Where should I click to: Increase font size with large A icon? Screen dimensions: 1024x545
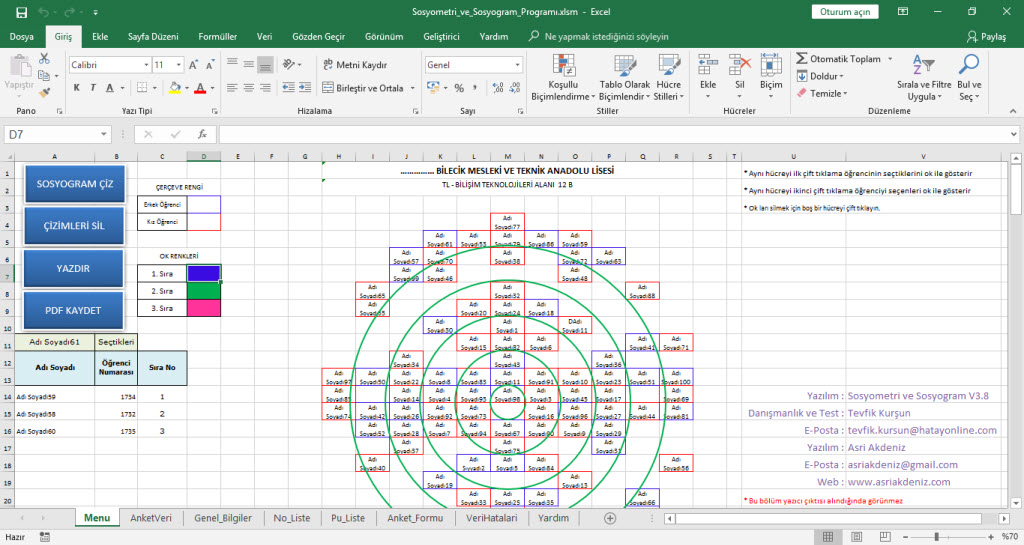pos(193,65)
